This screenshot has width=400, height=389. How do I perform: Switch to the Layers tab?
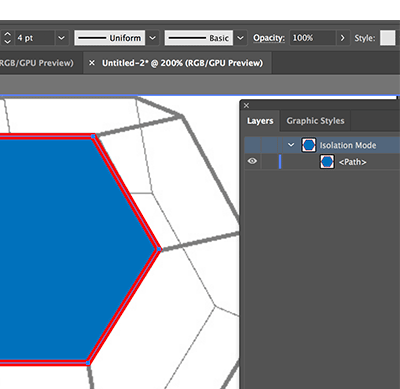(260, 121)
